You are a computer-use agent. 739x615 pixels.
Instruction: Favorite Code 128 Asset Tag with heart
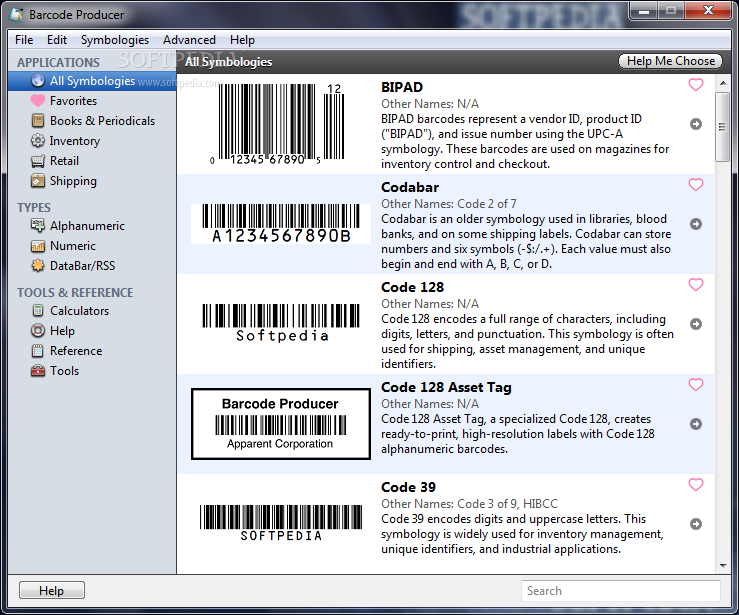point(696,385)
